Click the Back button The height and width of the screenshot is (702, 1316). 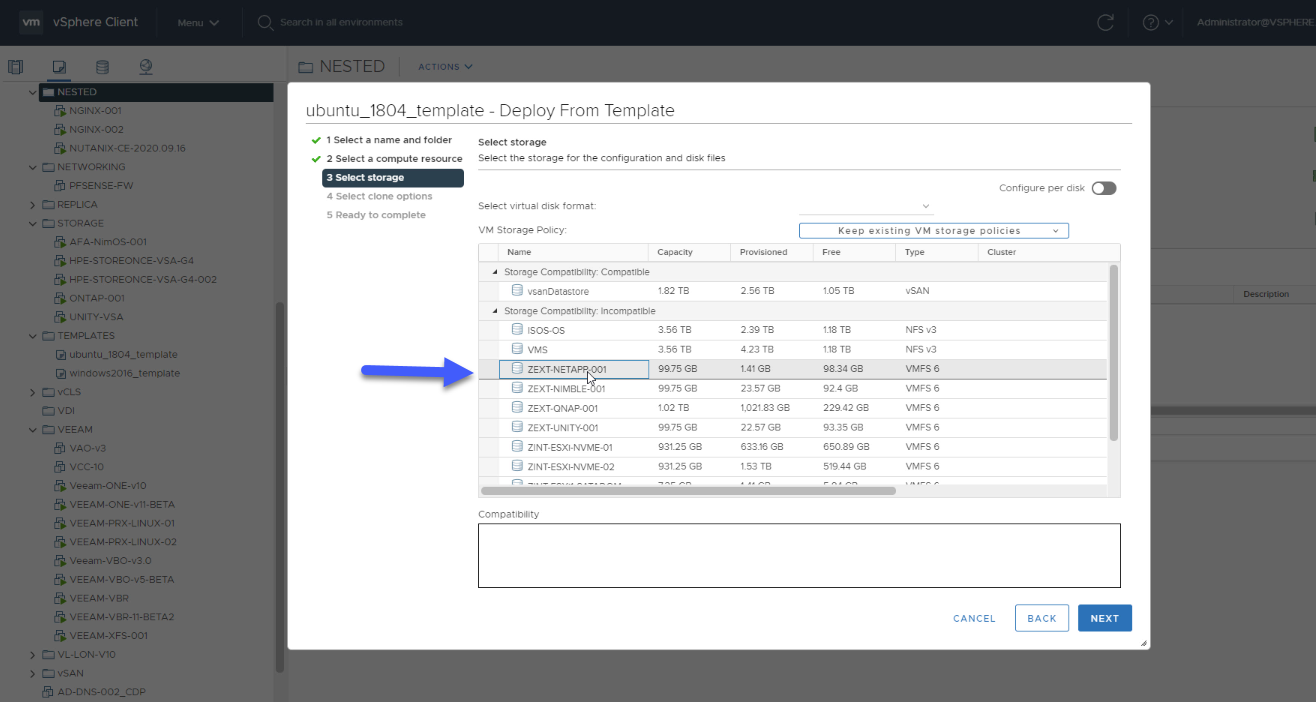(1042, 618)
